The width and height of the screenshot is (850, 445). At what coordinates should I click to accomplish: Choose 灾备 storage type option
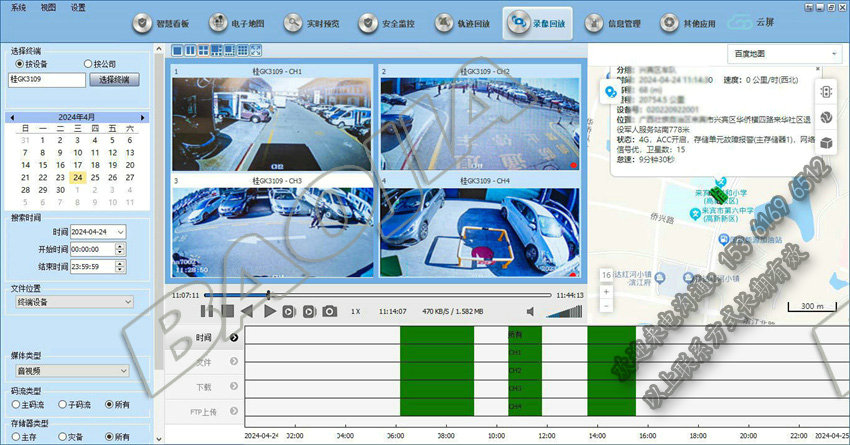(x=62, y=436)
